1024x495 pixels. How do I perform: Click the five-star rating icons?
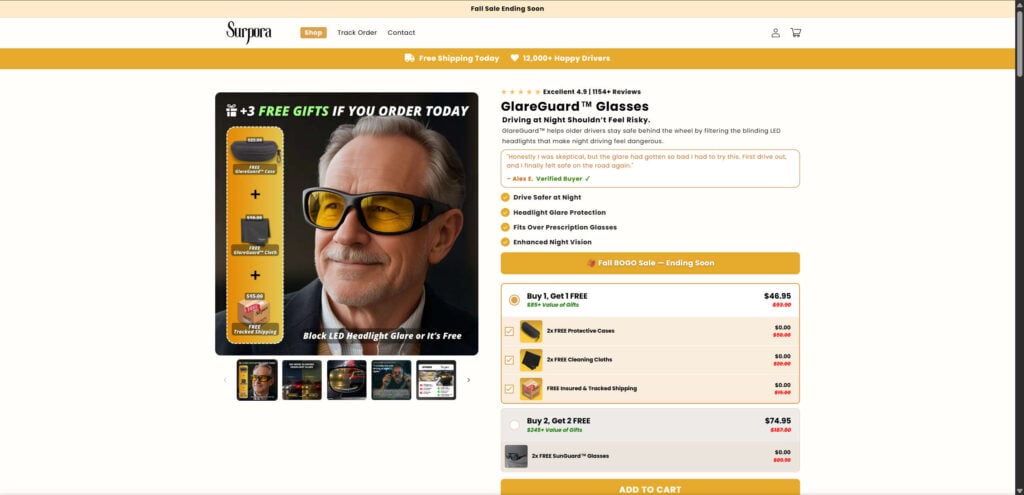[520, 92]
